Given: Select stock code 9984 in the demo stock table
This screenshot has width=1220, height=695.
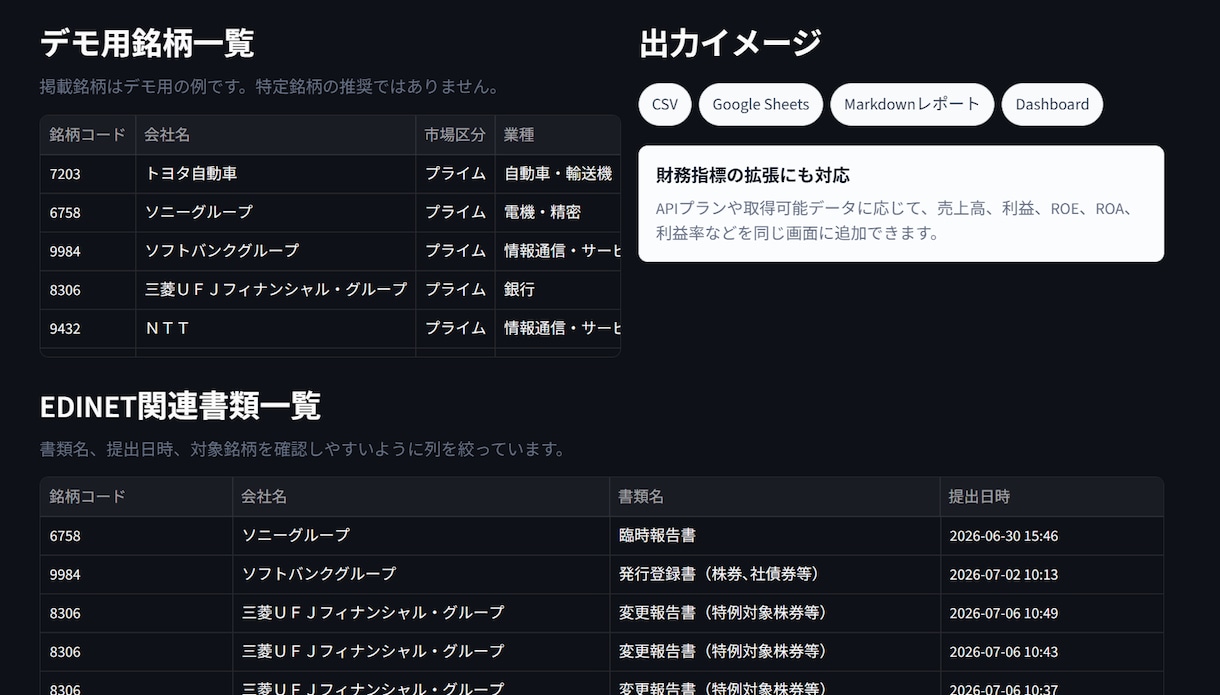Looking at the screenshot, I should 88,250.
